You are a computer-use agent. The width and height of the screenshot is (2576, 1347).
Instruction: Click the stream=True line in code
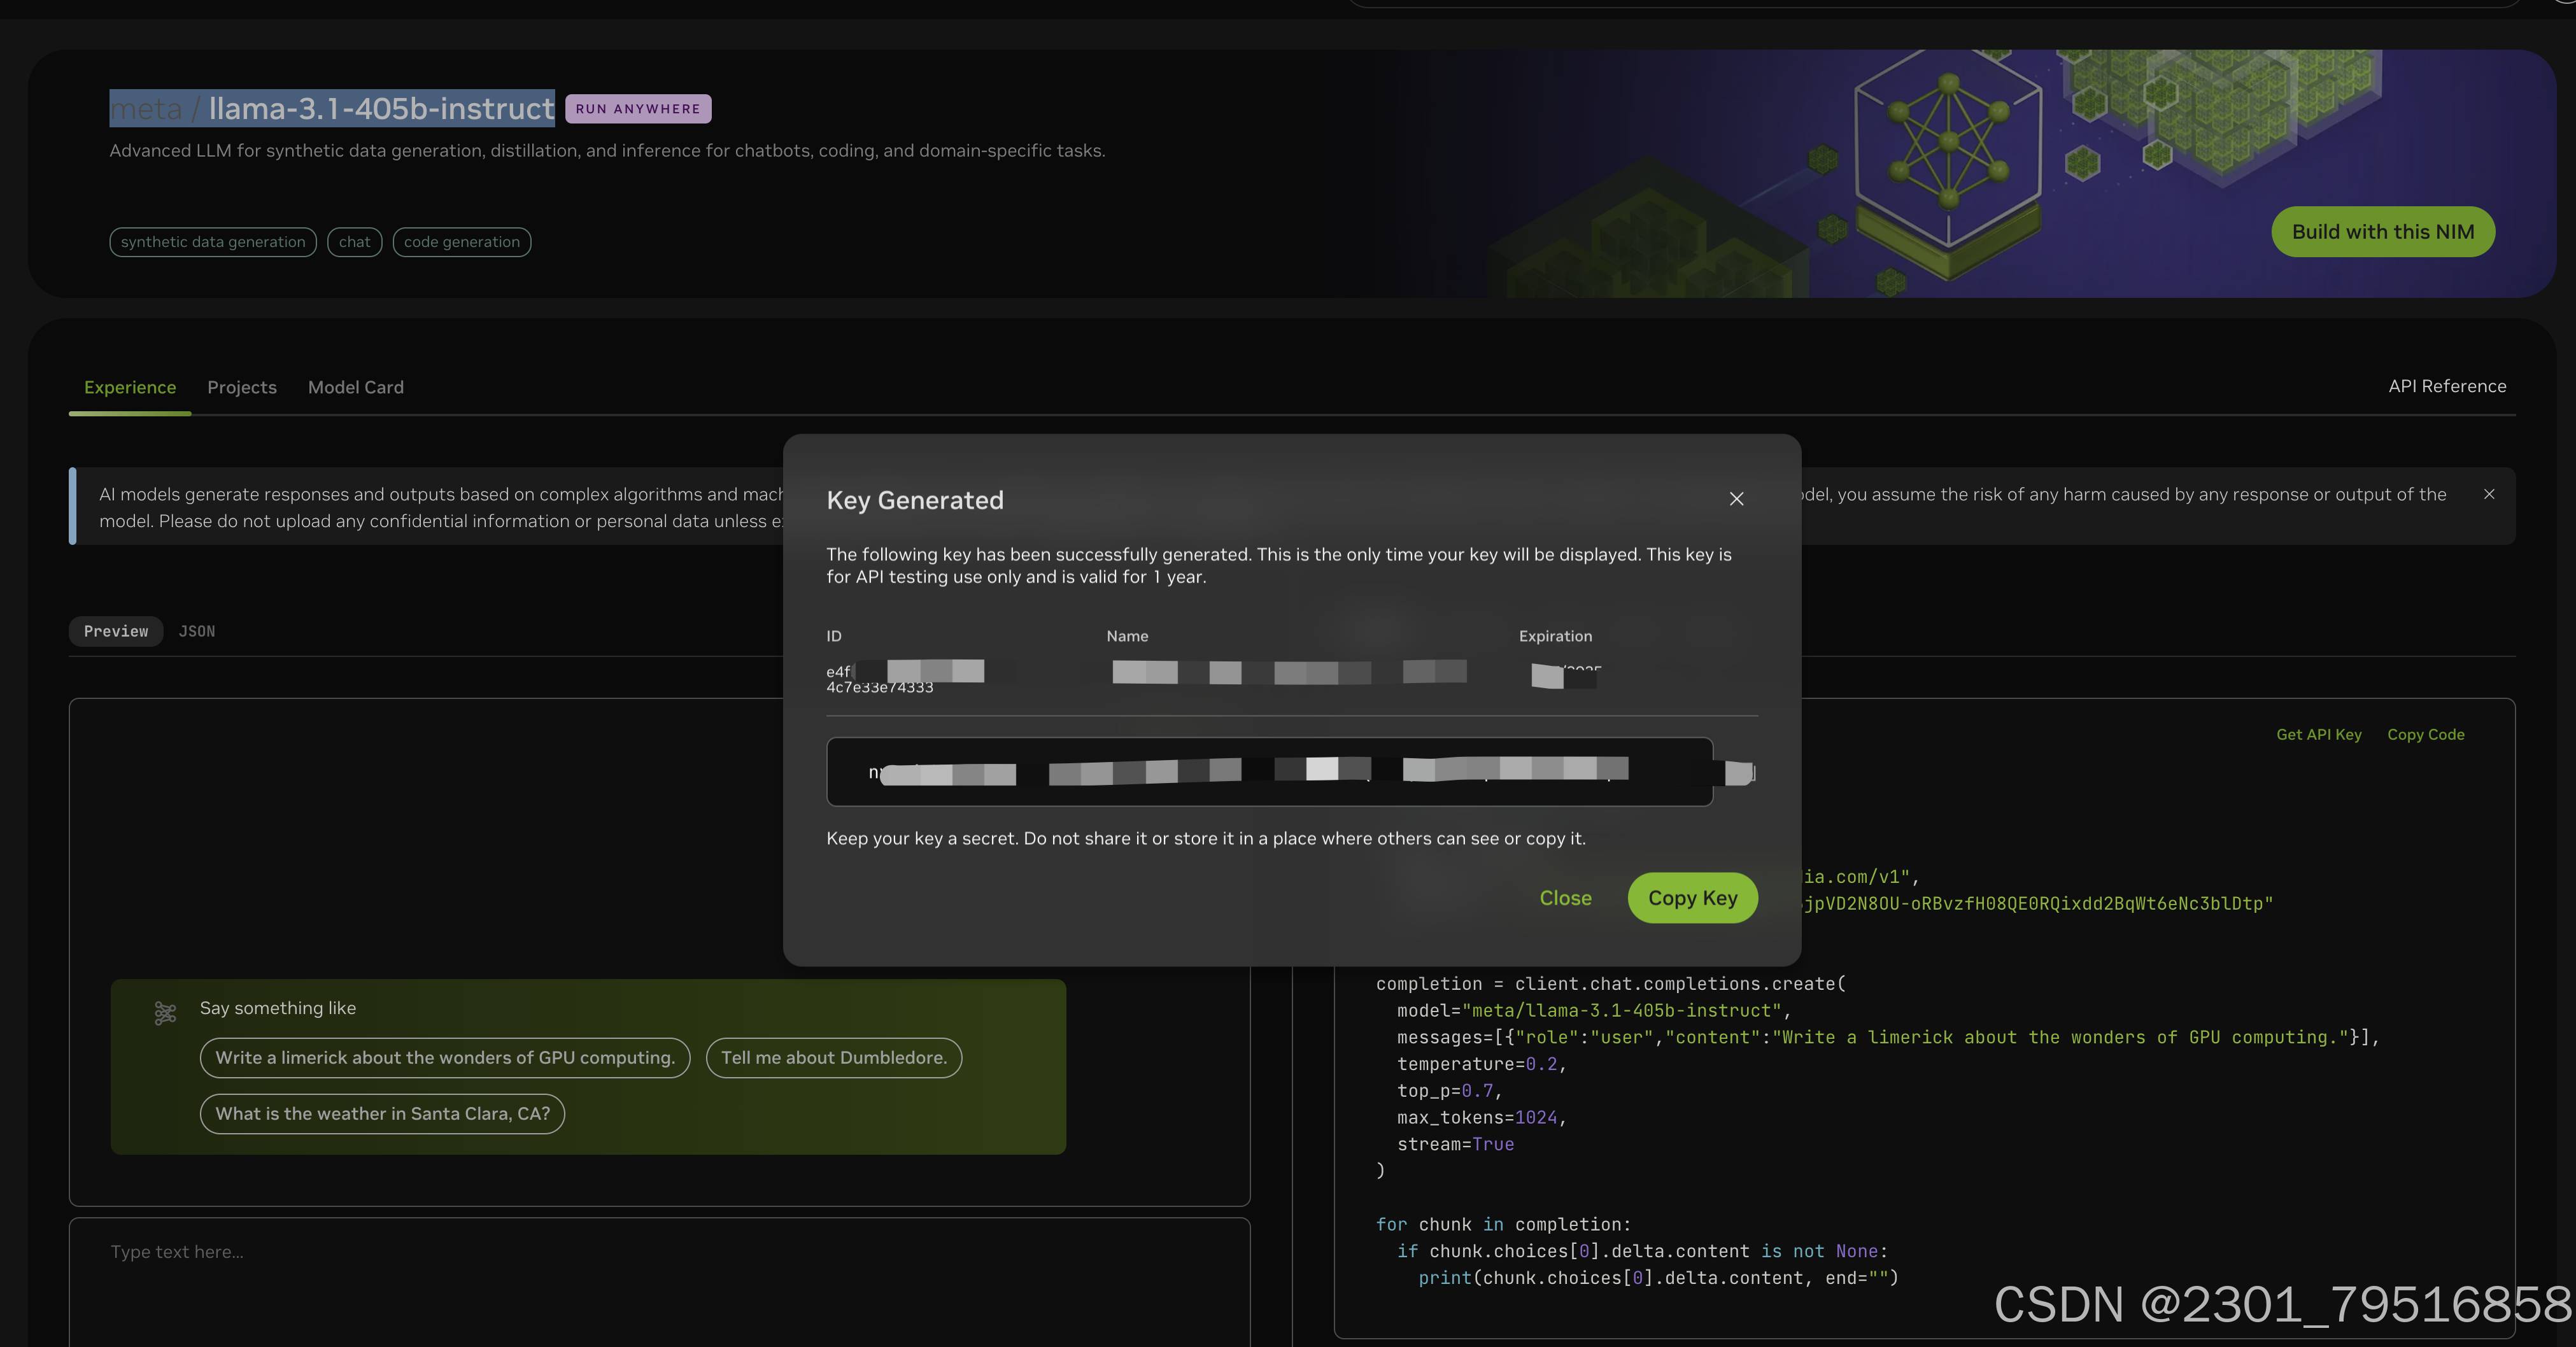click(1455, 1144)
